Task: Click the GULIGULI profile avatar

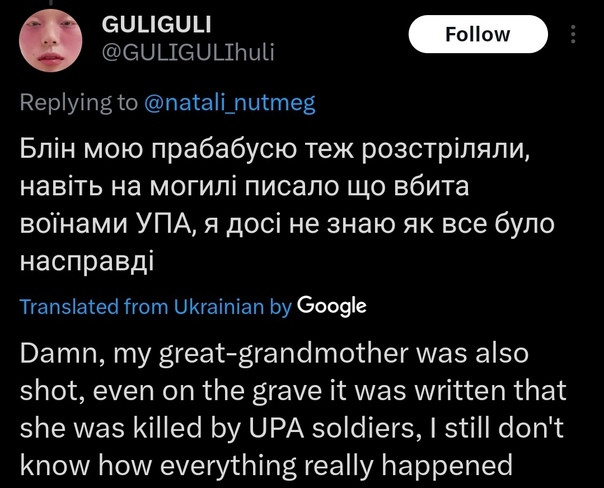Action: [50, 40]
